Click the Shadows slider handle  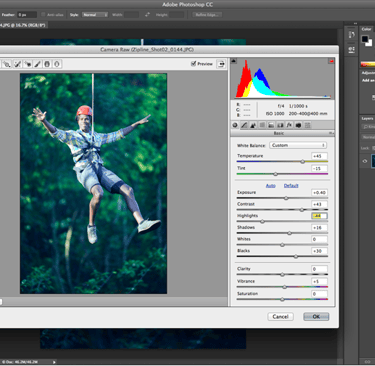289,233
